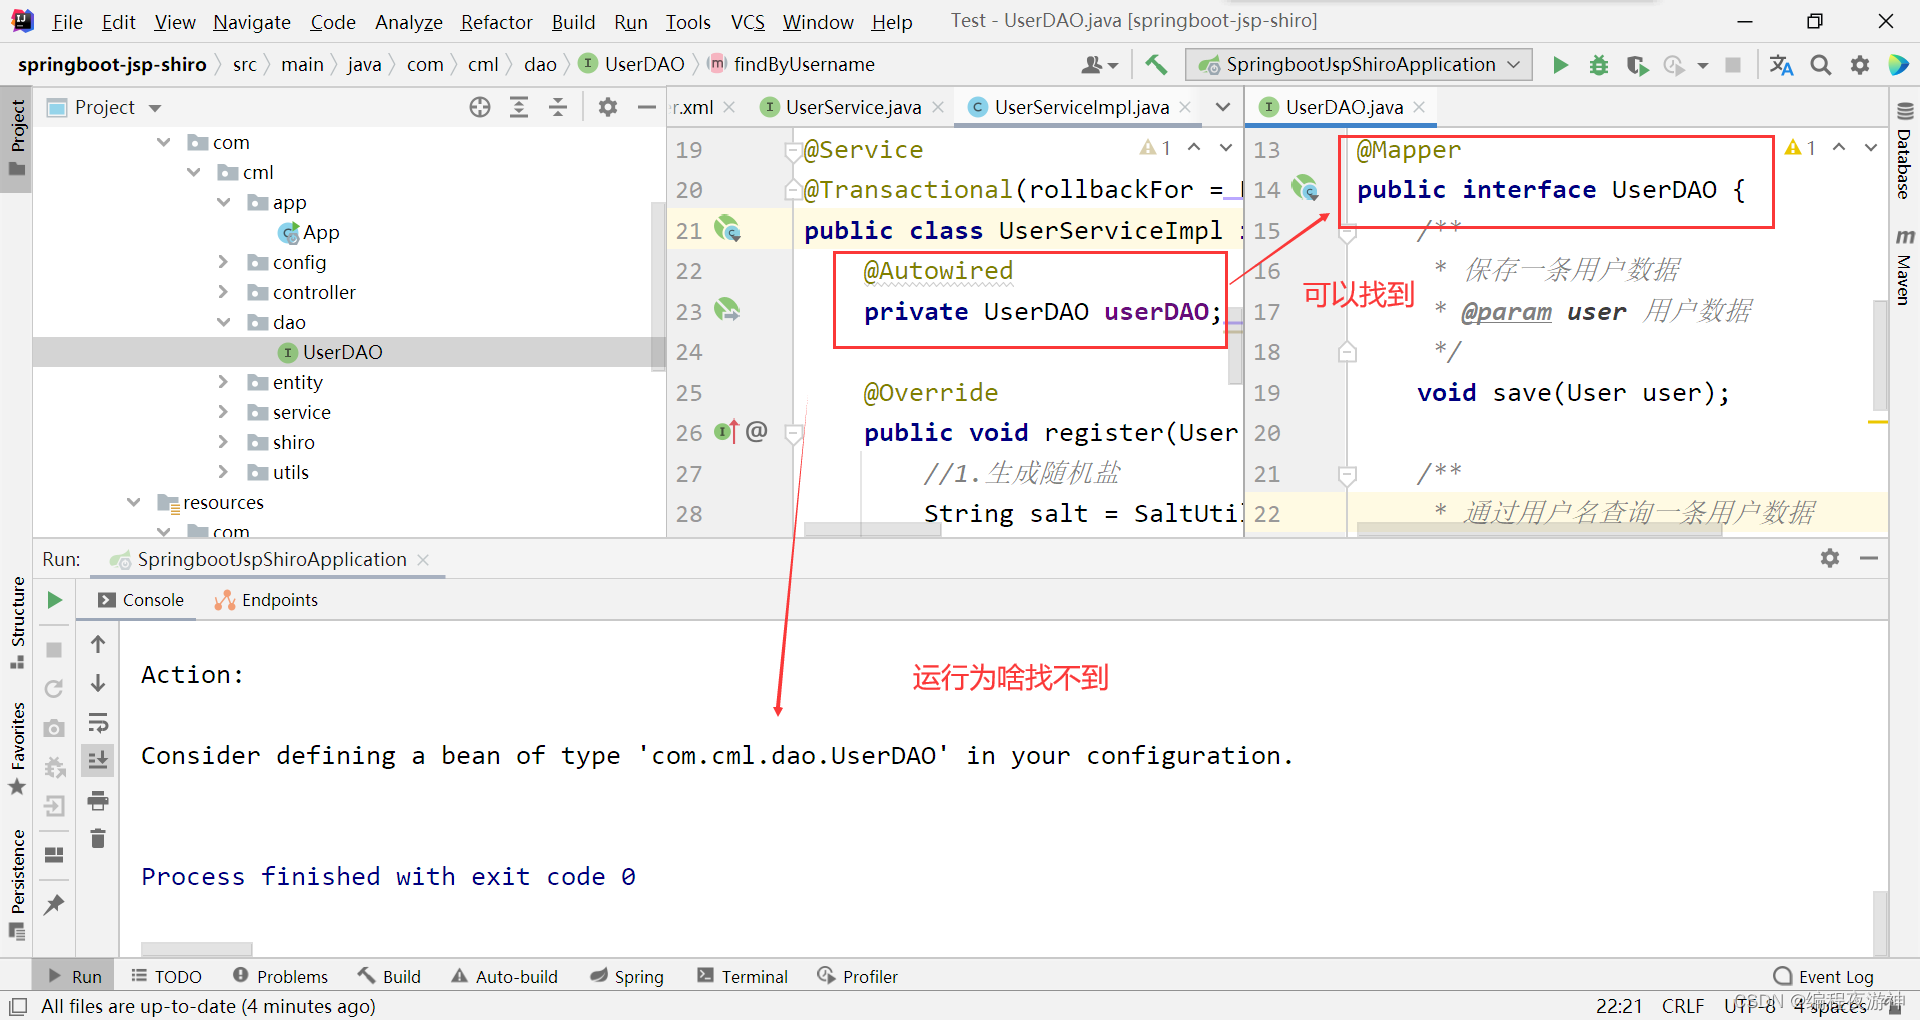
Task: Select UserDAO in the project tree
Action: pos(344,352)
